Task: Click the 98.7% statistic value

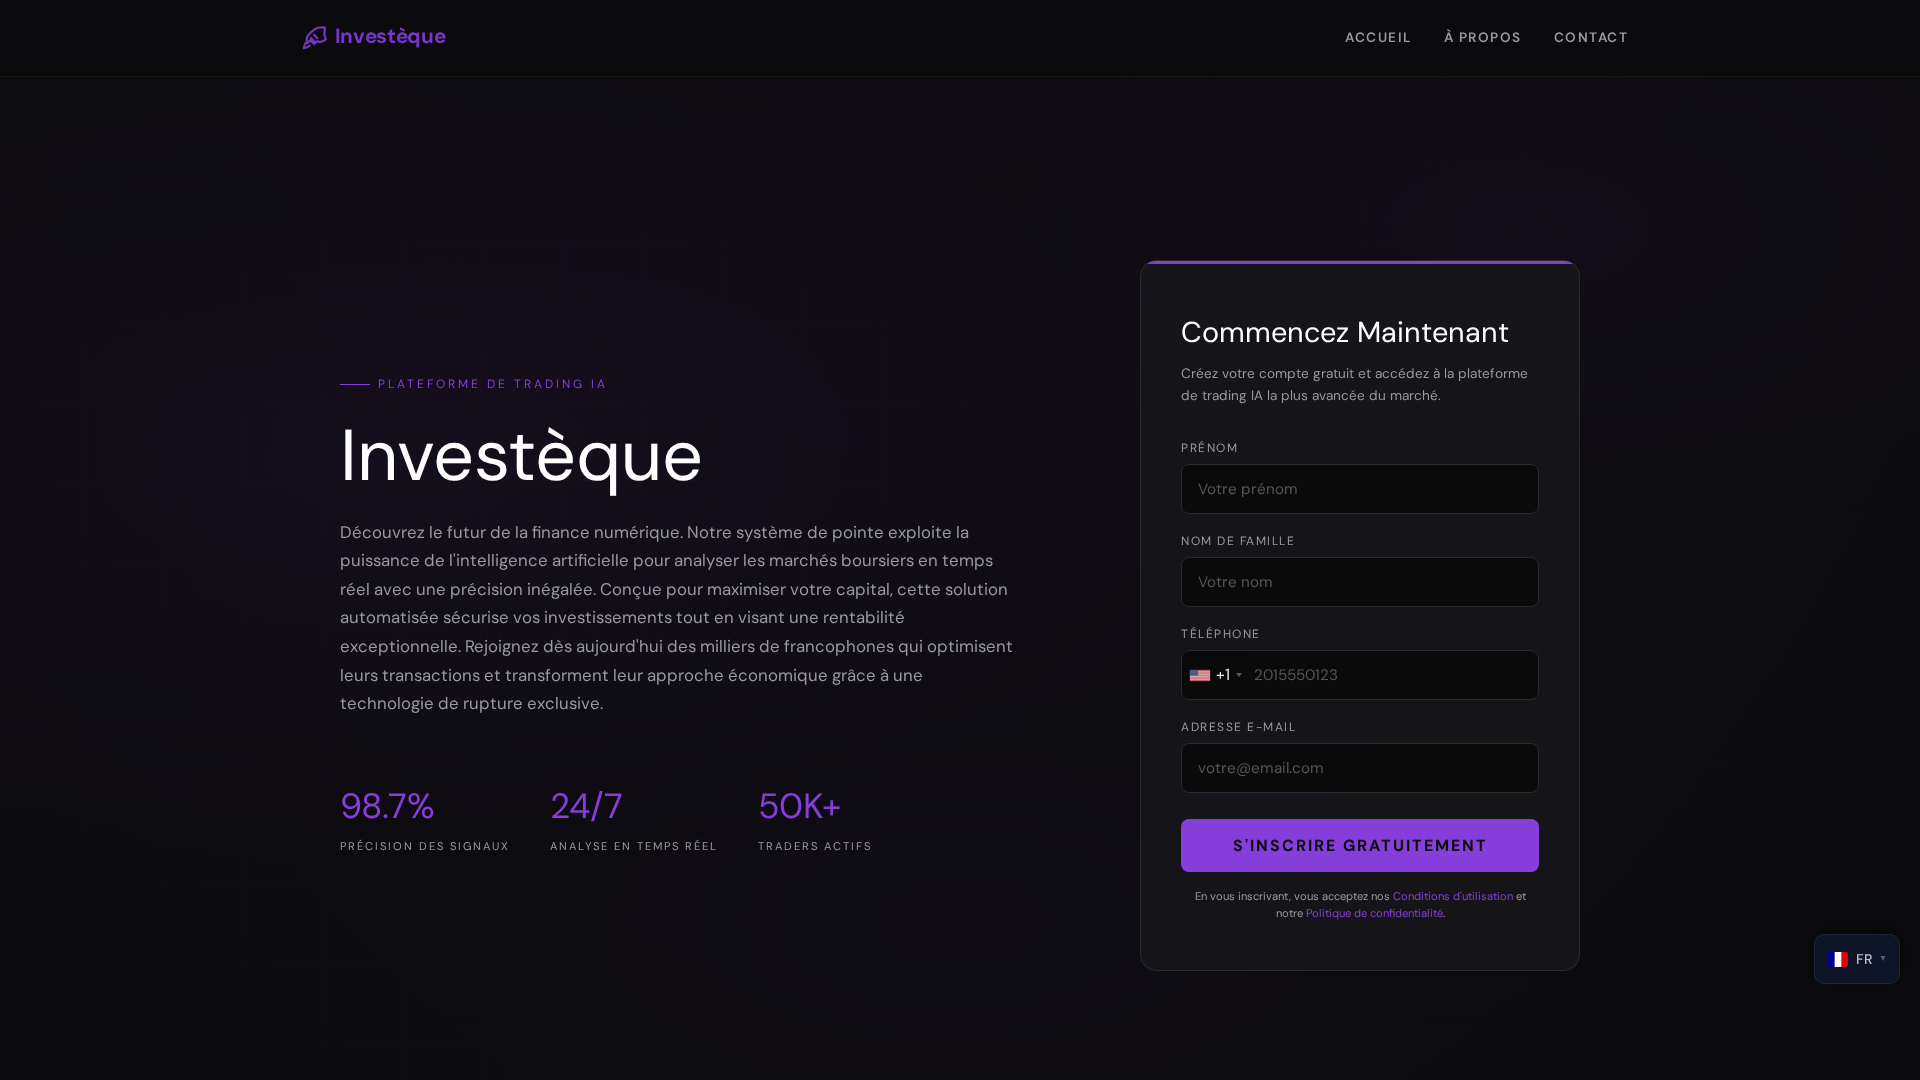Action: [x=387, y=806]
